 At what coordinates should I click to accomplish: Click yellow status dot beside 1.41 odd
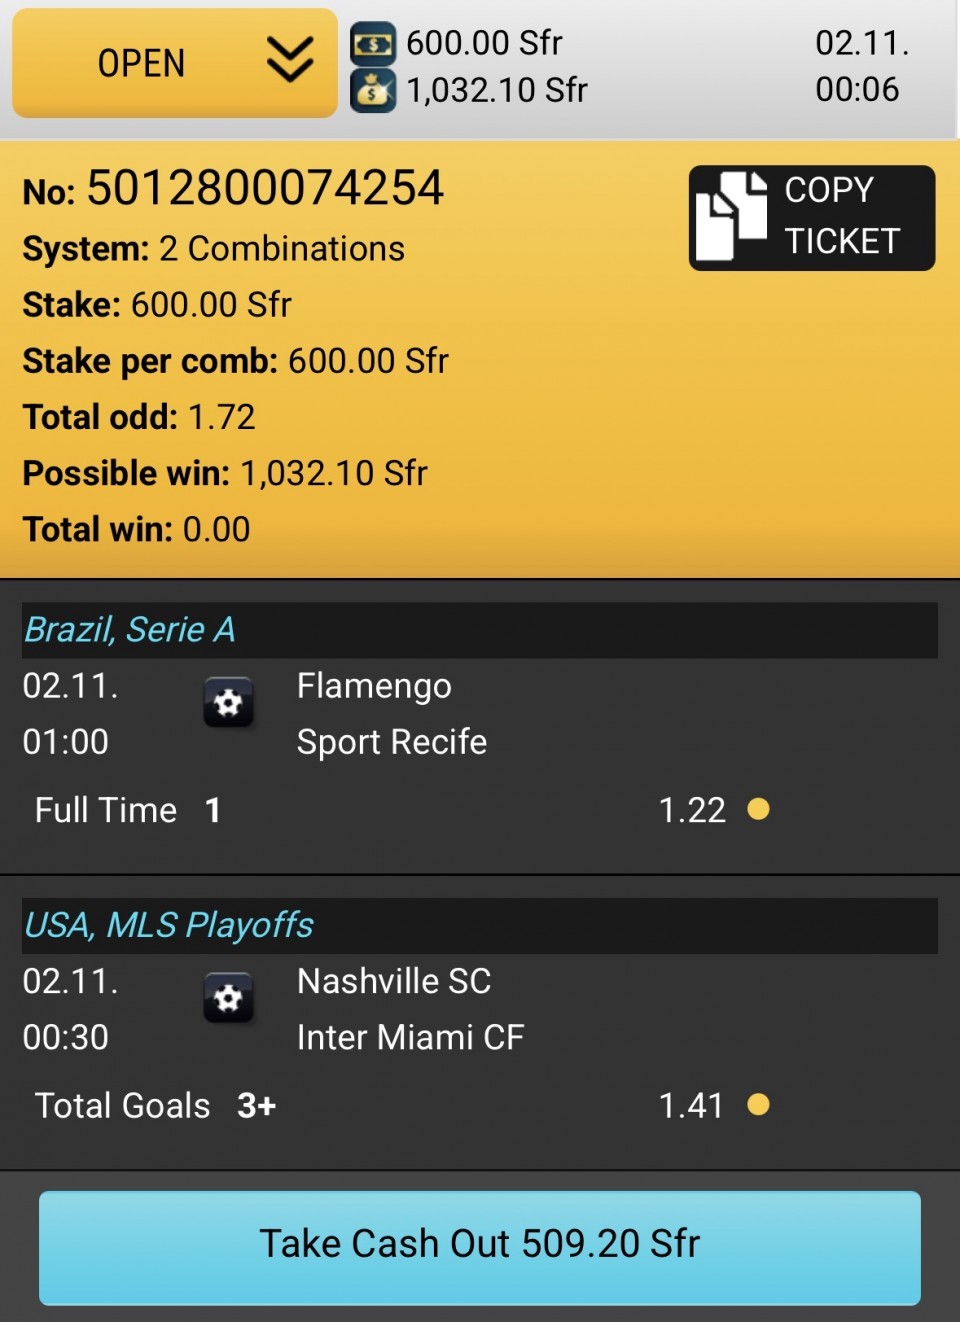click(758, 1104)
